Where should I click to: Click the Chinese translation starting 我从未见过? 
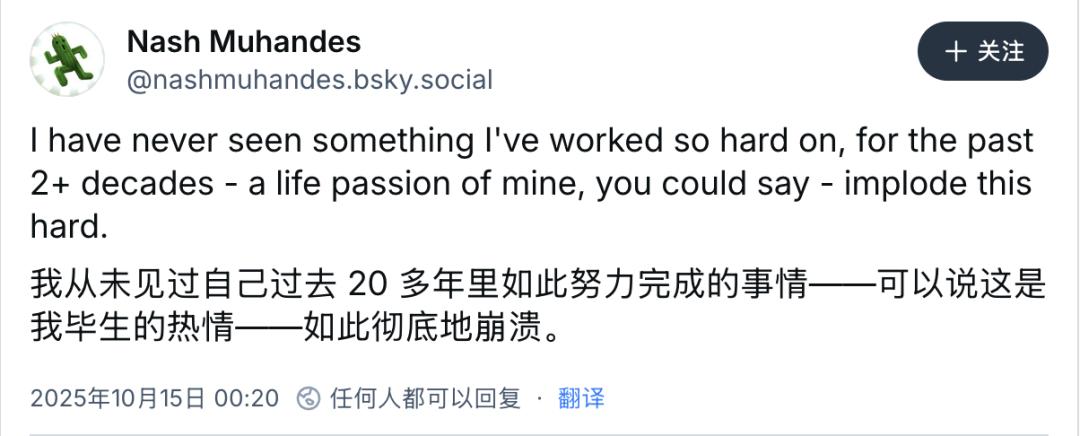pos(538,285)
